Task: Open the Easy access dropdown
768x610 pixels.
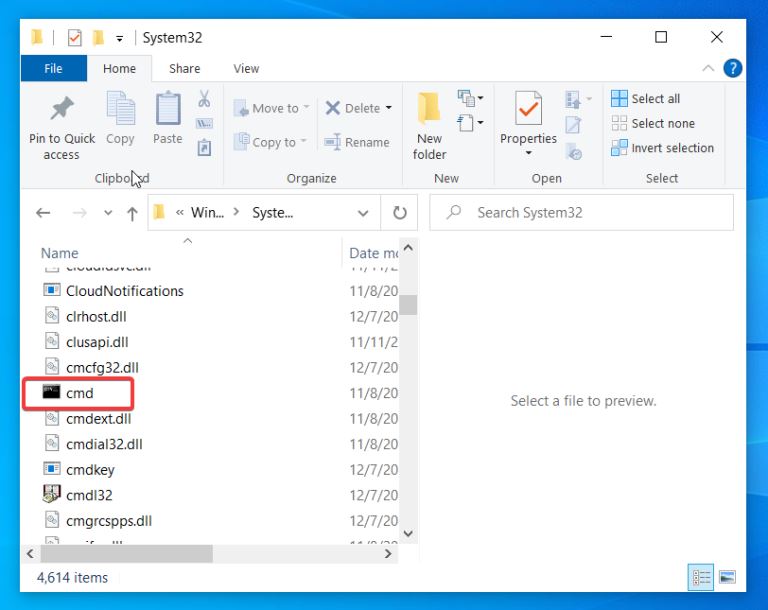Action: 471,123
